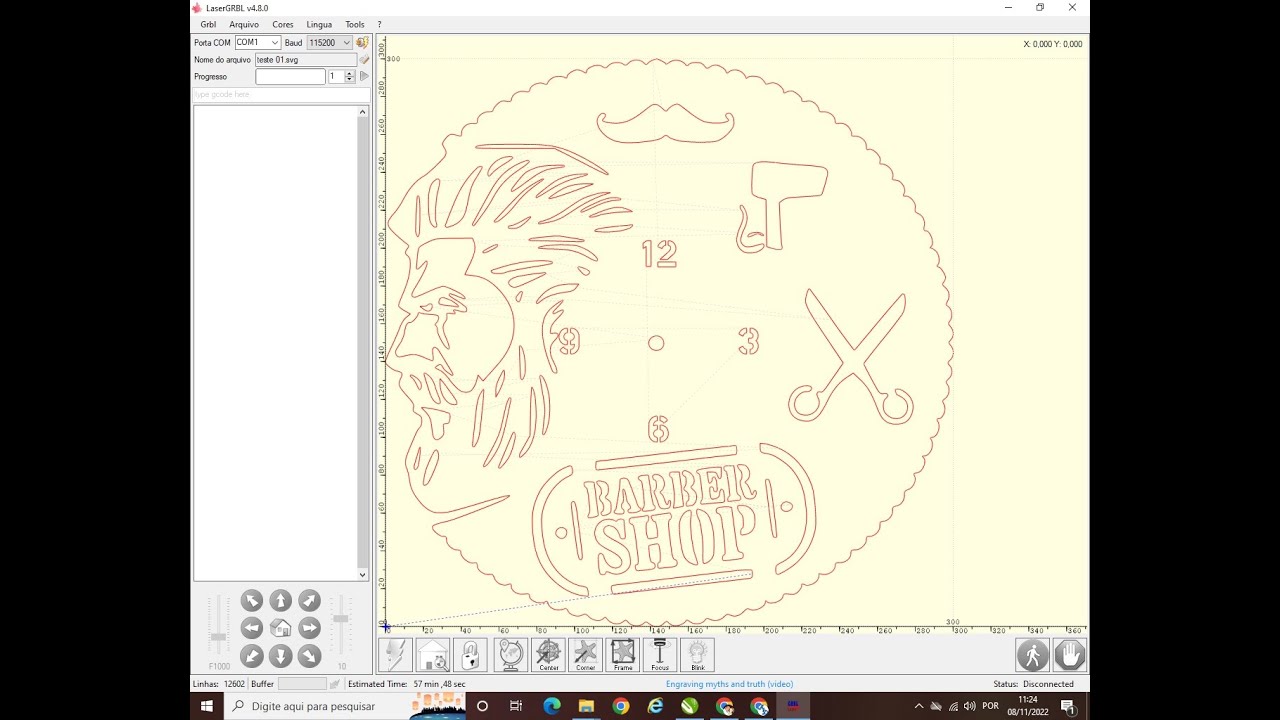Image resolution: width=1280 pixels, height=720 pixels.
Task: Open the Engraving myths and truth link
Action: [x=729, y=684]
